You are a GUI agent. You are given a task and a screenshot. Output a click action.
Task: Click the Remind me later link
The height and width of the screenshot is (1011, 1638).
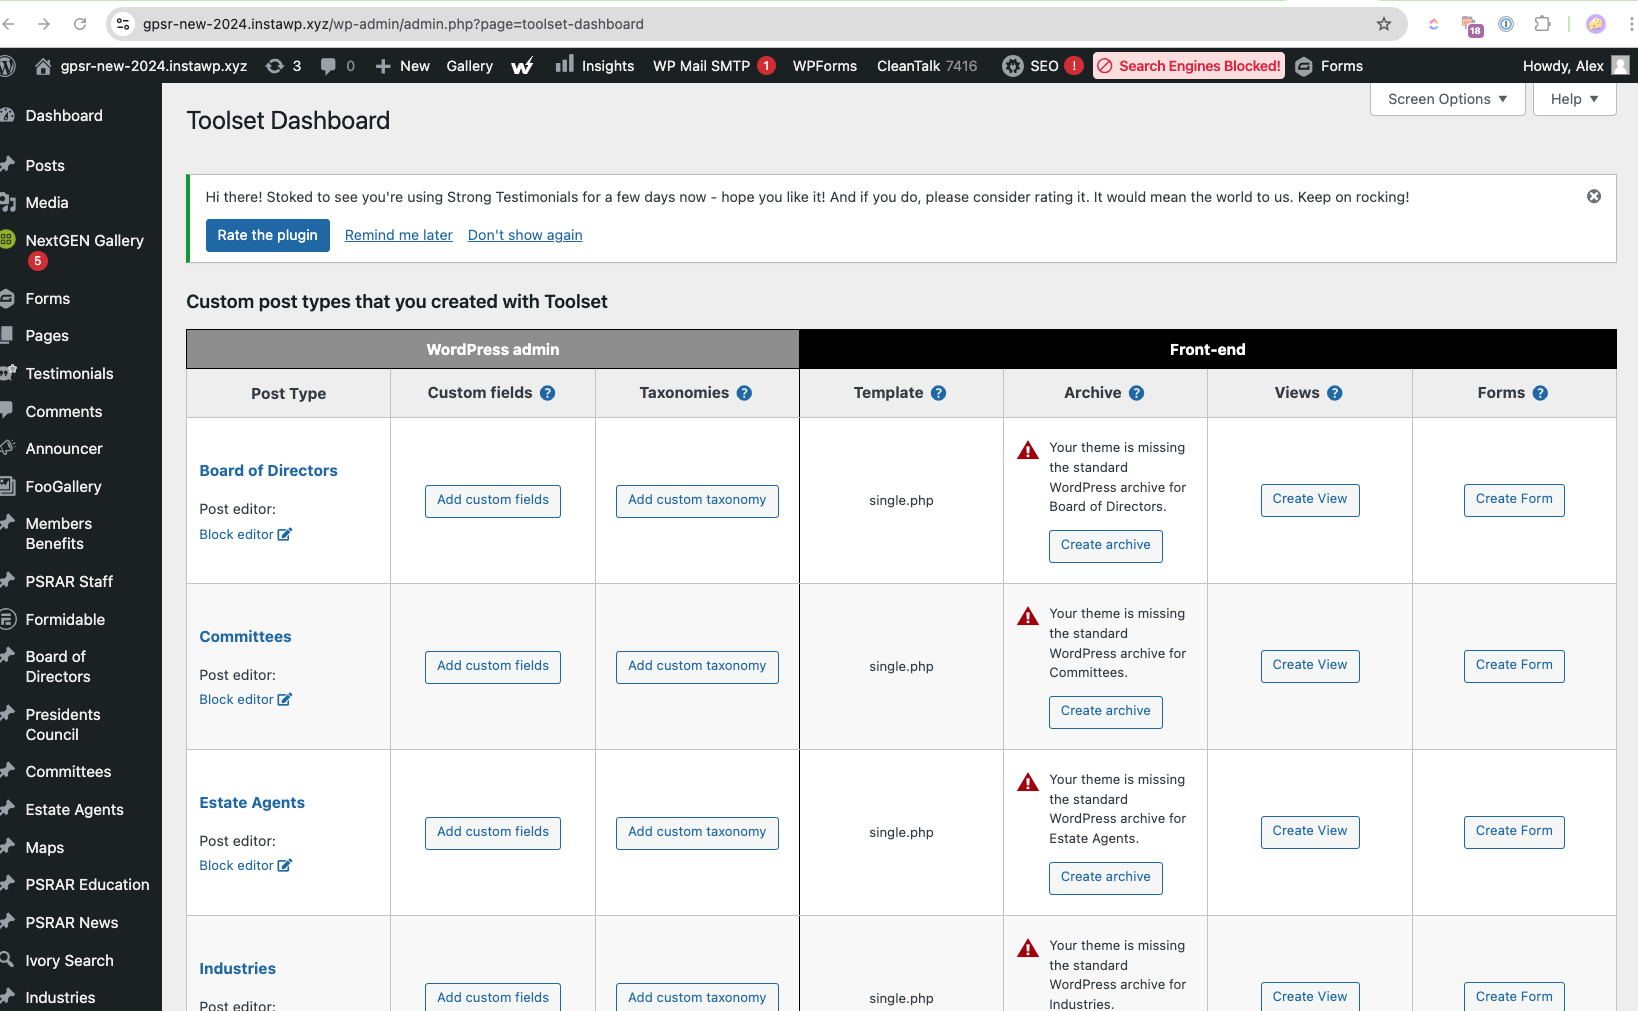(x=399, y=235)
